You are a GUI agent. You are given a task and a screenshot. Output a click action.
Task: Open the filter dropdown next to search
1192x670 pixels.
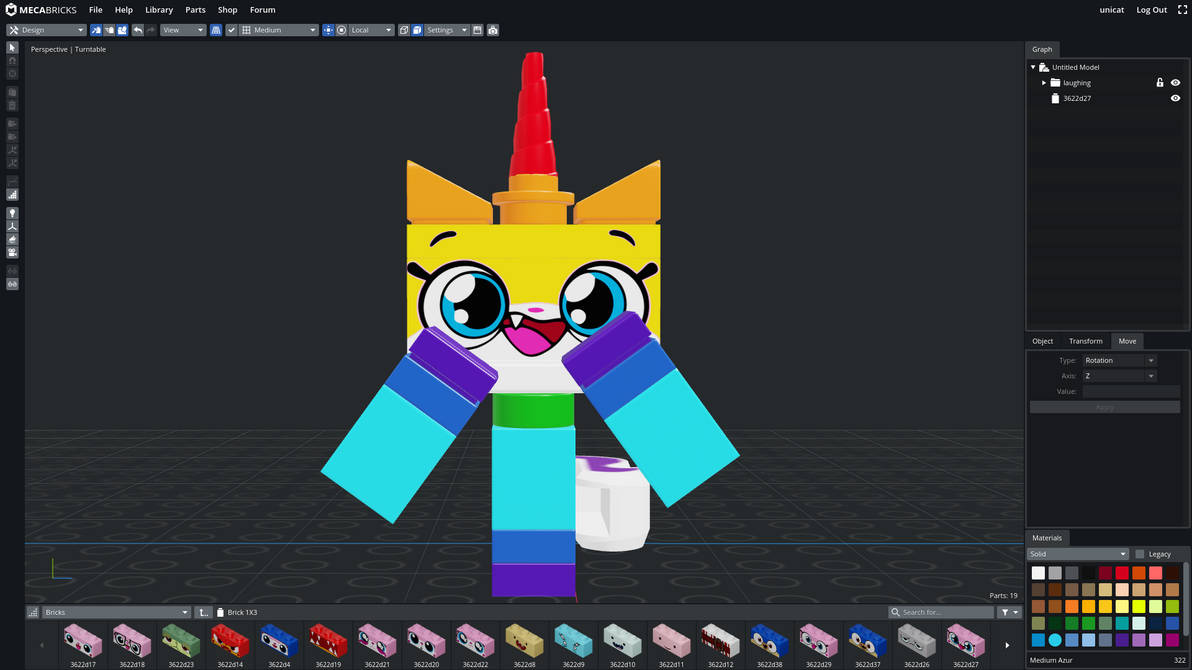(1010, 612)
